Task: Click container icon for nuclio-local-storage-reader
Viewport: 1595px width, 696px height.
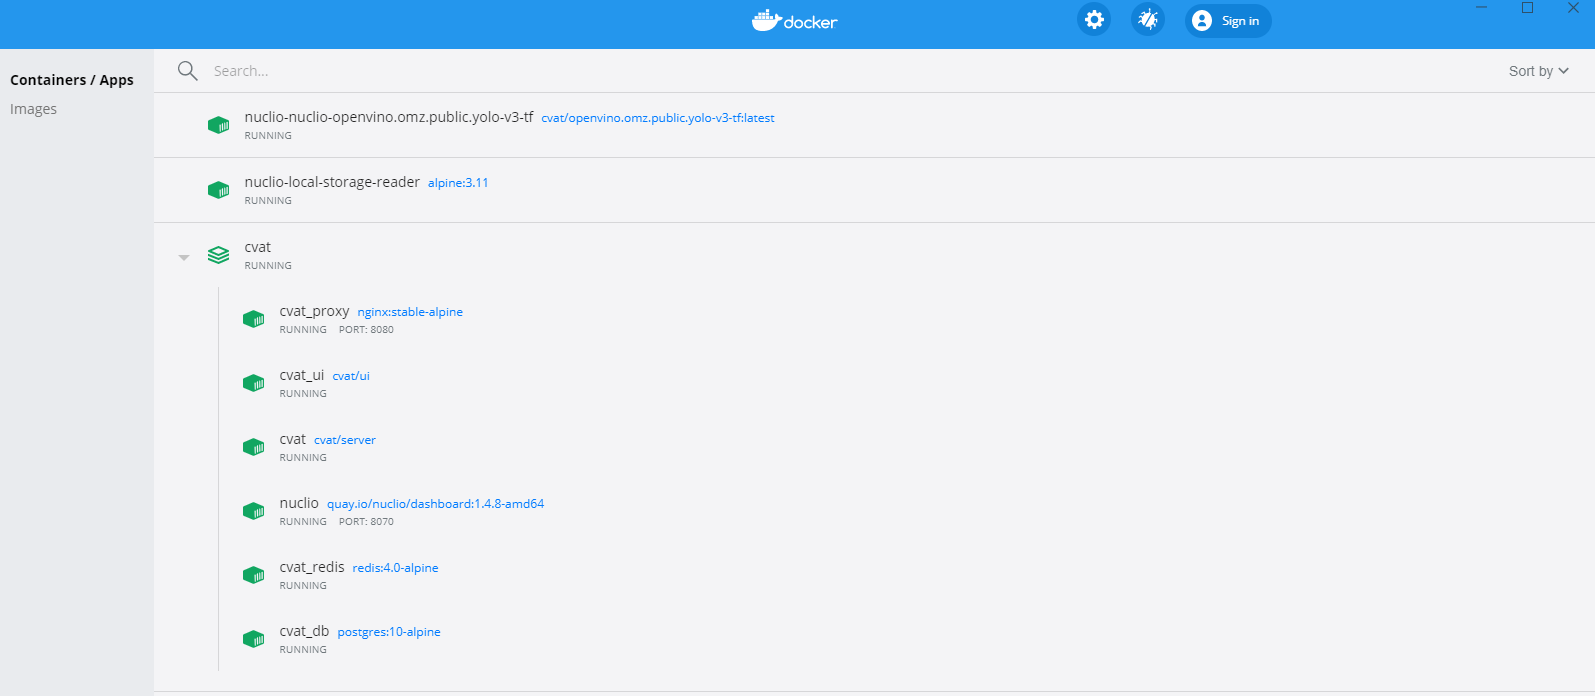Action: click(x=218, y=190)
